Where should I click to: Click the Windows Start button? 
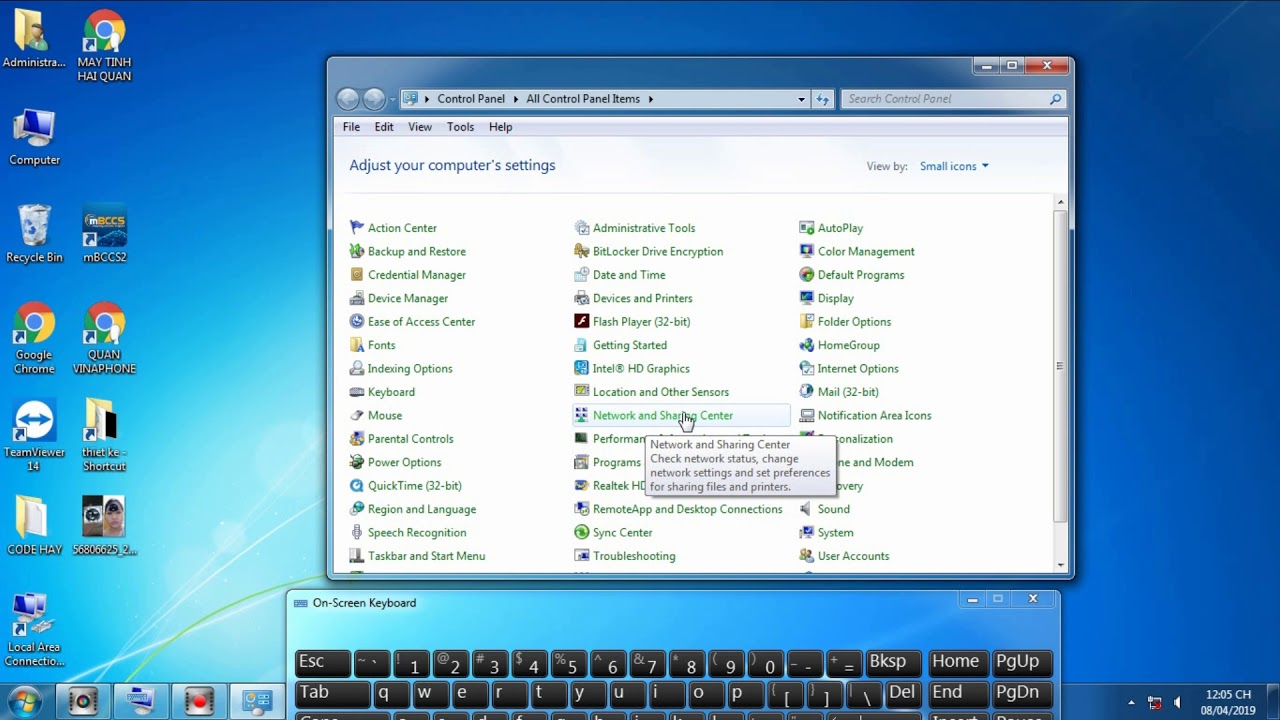(x=24, y=702)
